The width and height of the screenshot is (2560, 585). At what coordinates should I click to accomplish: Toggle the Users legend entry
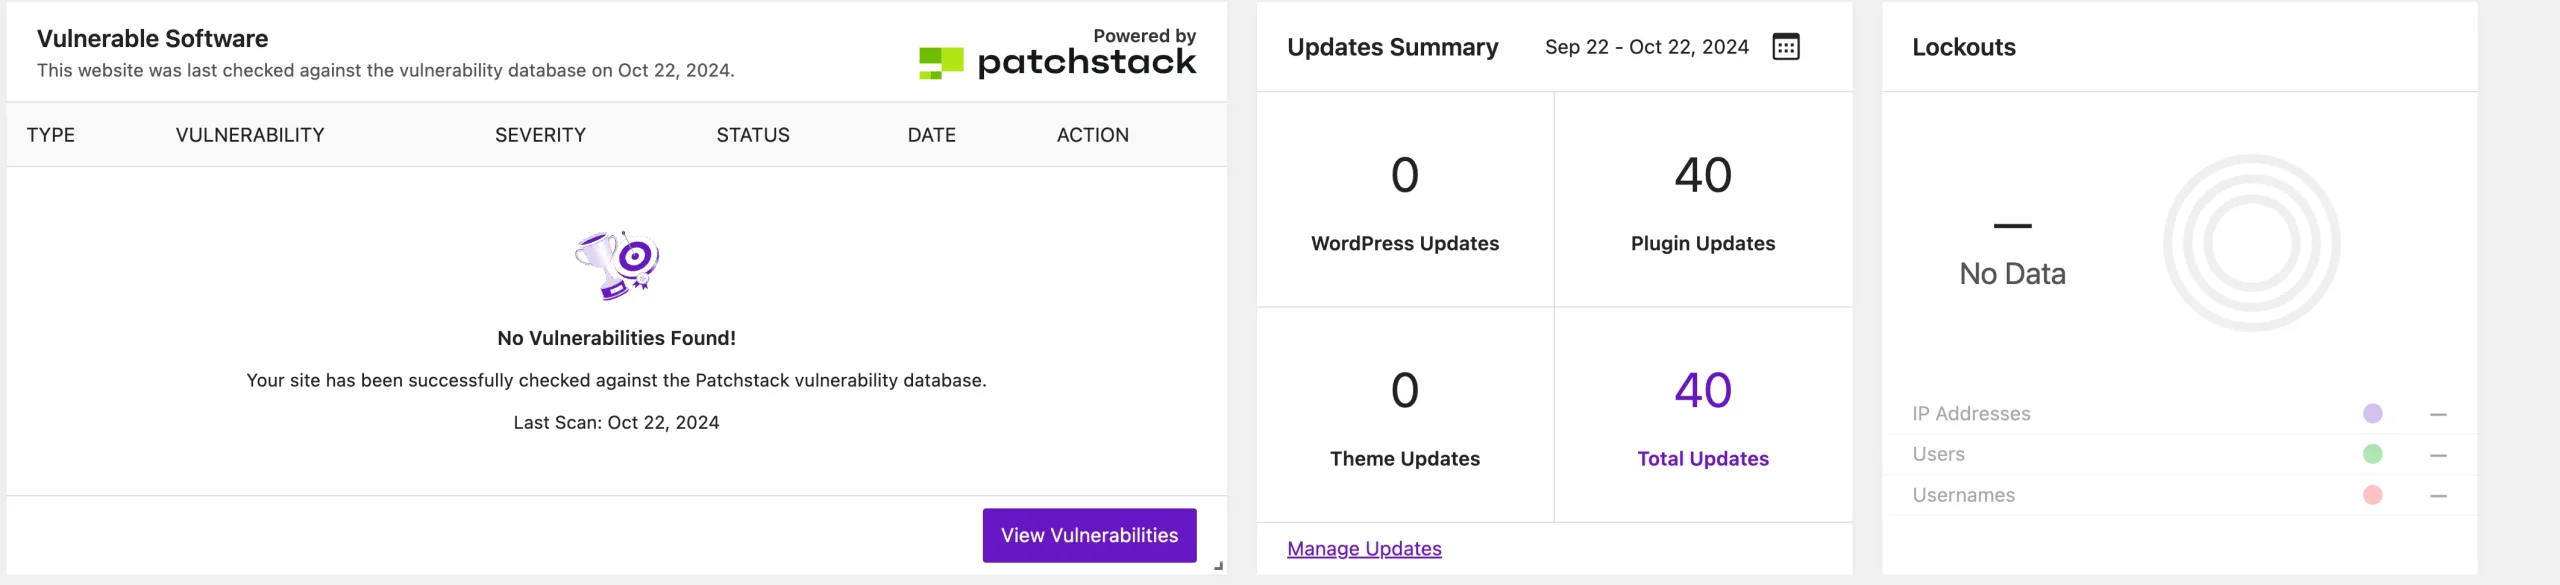[1937, 454]
